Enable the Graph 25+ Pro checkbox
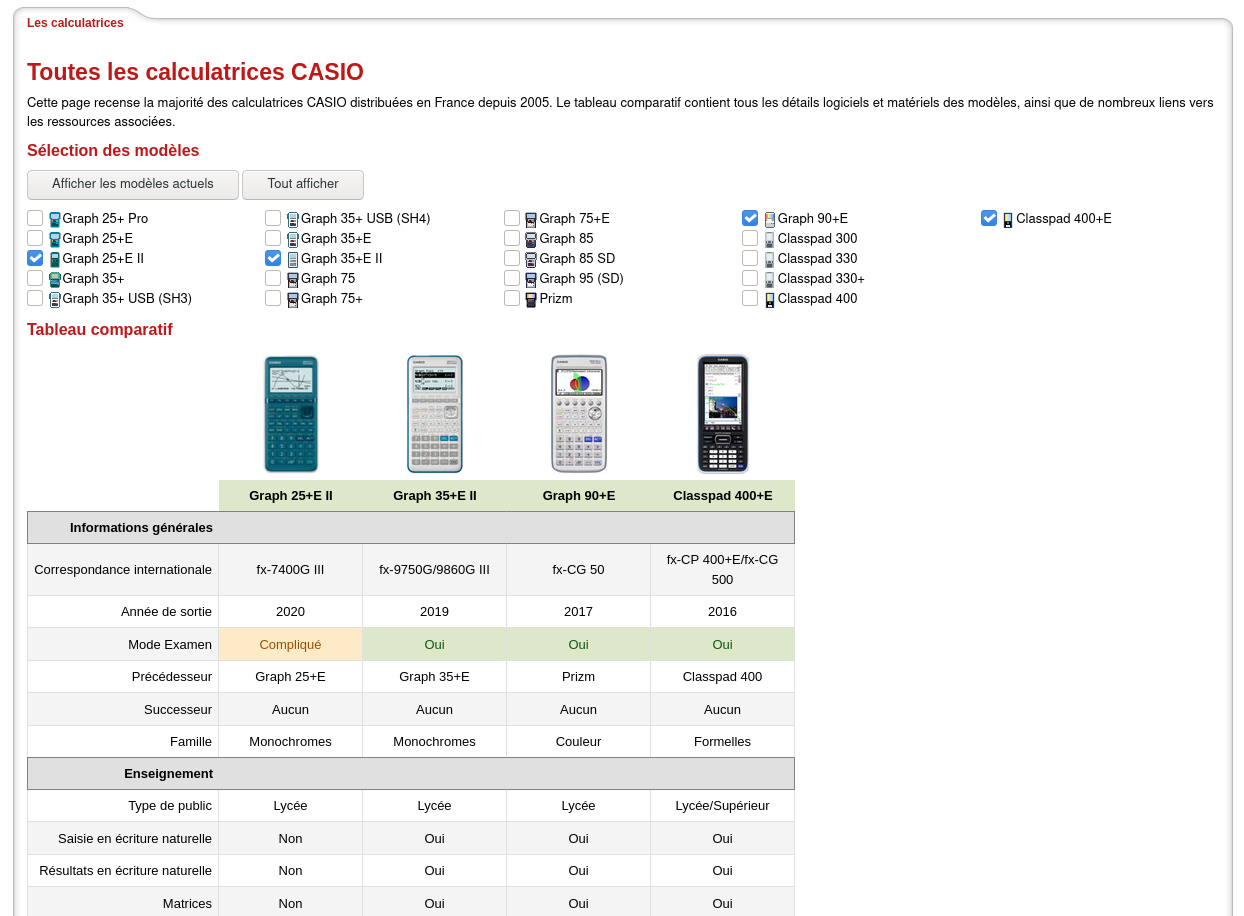1244x916 pixels. 35,218
